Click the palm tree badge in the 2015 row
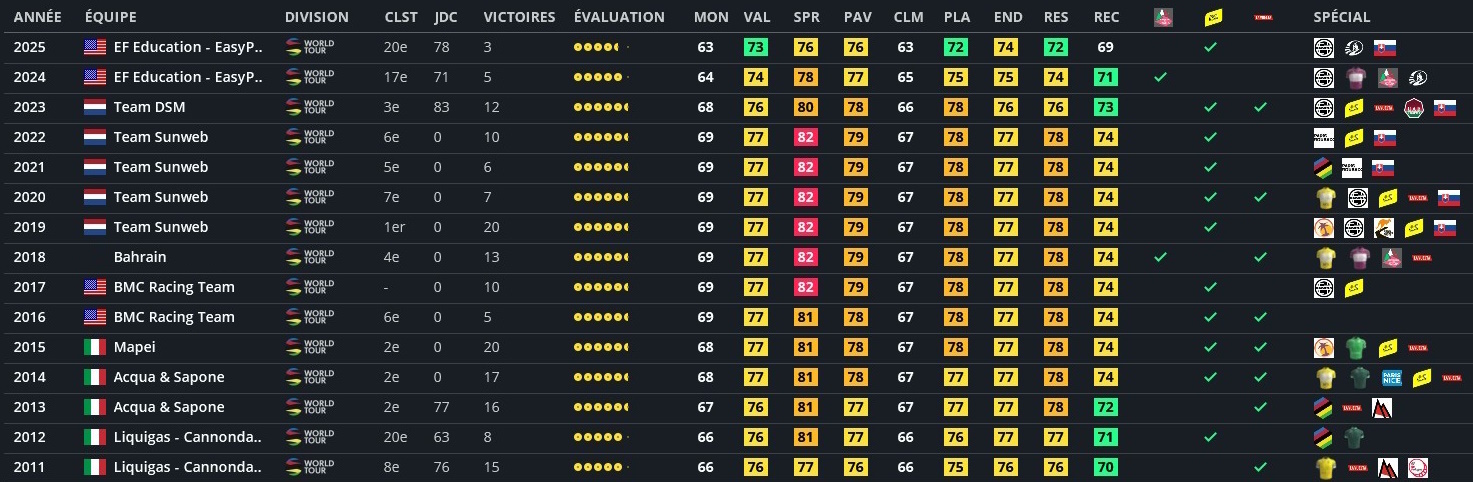 tap(1324, 347)
